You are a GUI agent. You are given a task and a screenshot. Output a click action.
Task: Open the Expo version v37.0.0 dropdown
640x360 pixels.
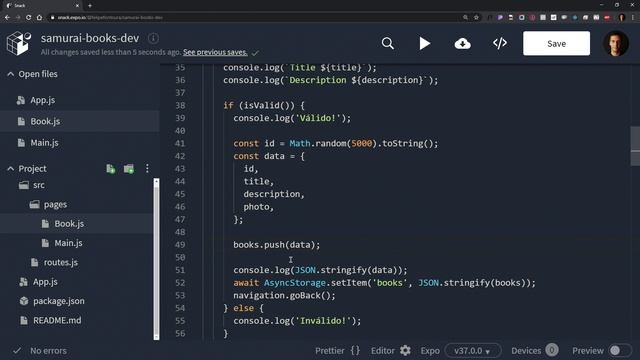coord(473,351)
